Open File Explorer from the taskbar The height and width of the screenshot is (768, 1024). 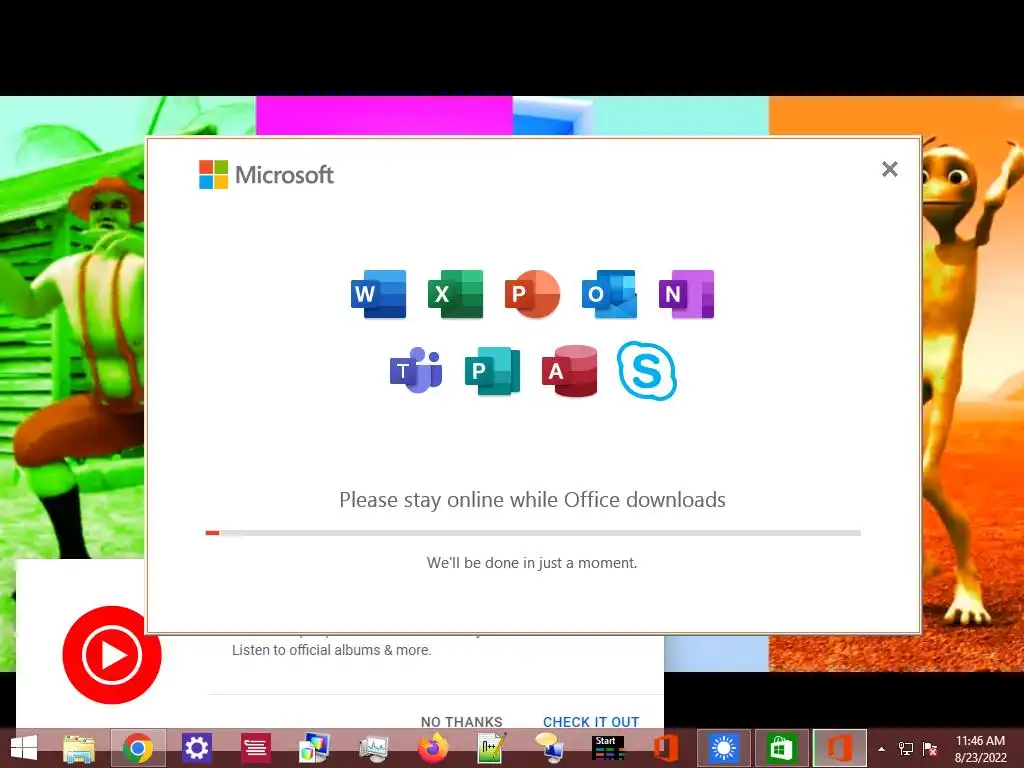[79, 748]
